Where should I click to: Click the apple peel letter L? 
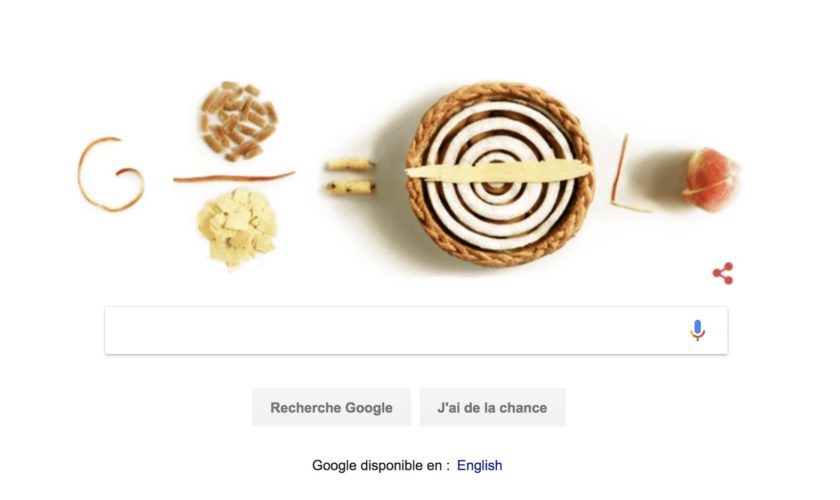[x=627, y=173]
